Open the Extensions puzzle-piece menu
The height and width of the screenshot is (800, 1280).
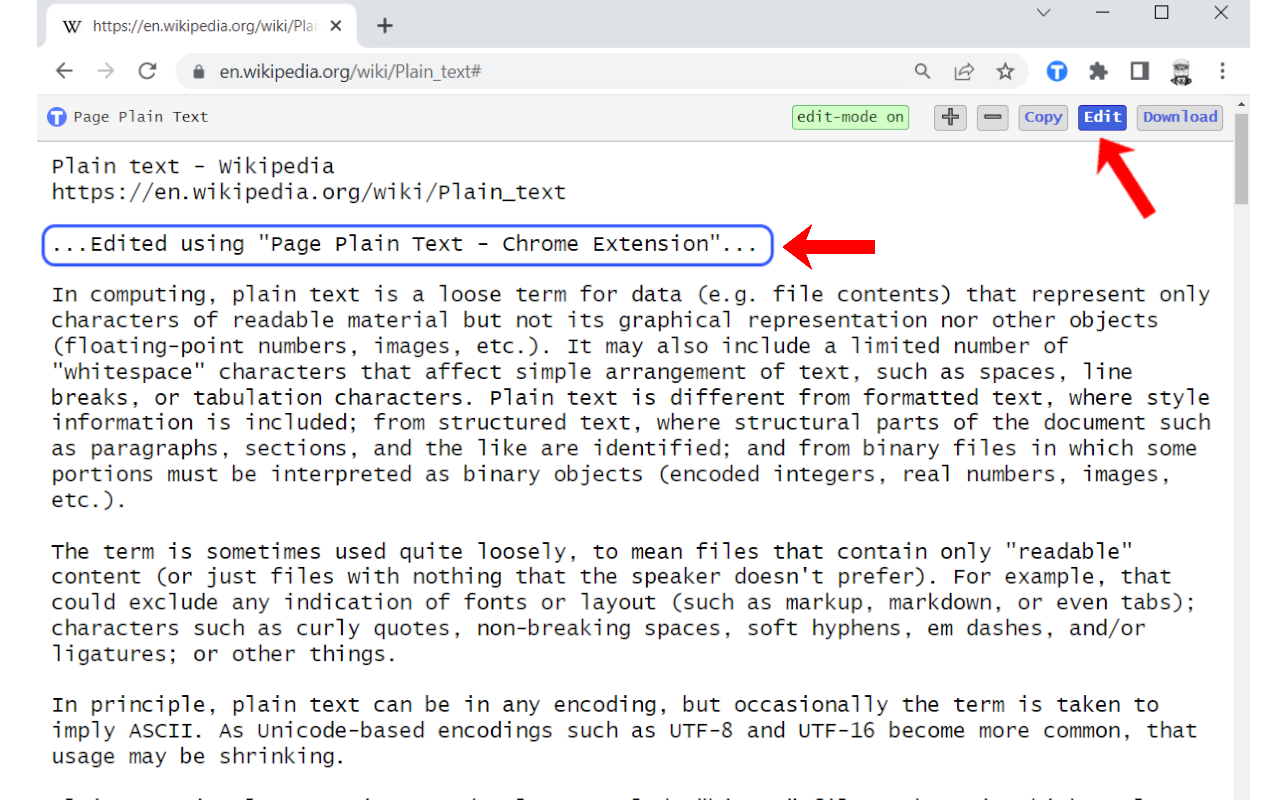tap(1098, 71)
